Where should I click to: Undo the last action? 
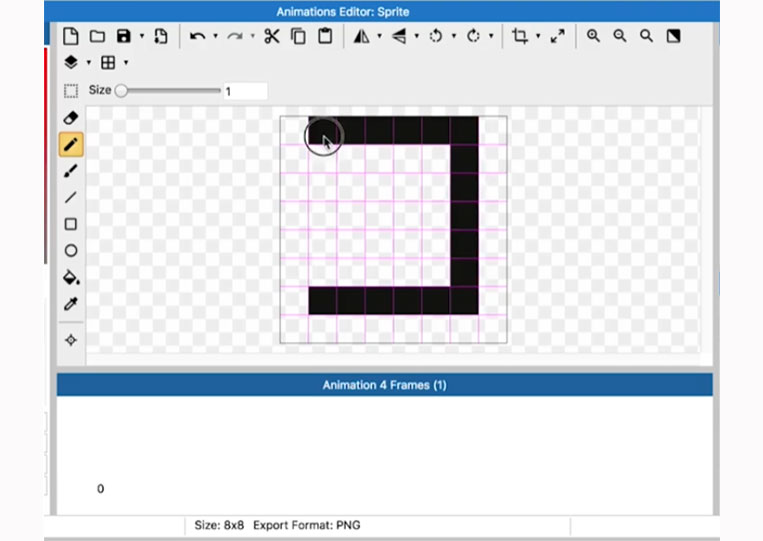click(x=197, y=36)
